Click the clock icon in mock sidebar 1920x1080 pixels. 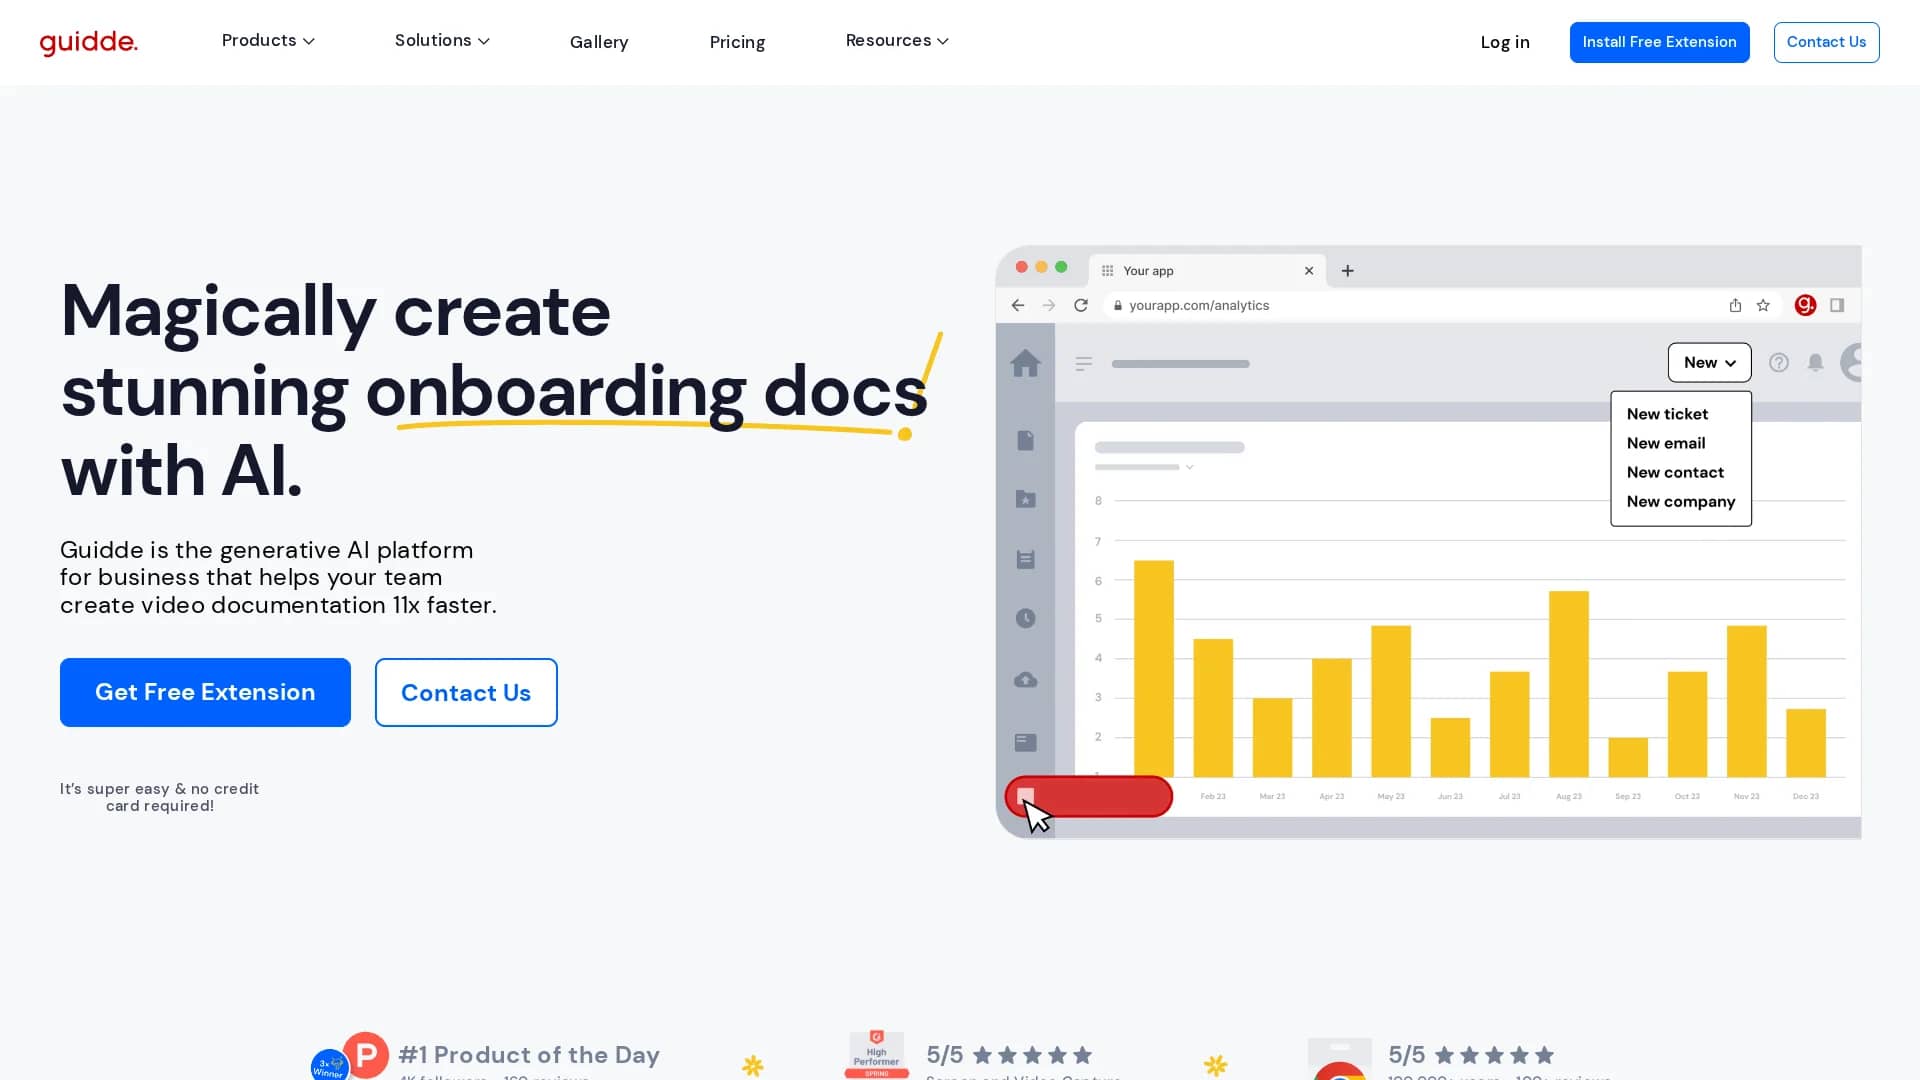pyautogui.click(x=1025, y=618)
